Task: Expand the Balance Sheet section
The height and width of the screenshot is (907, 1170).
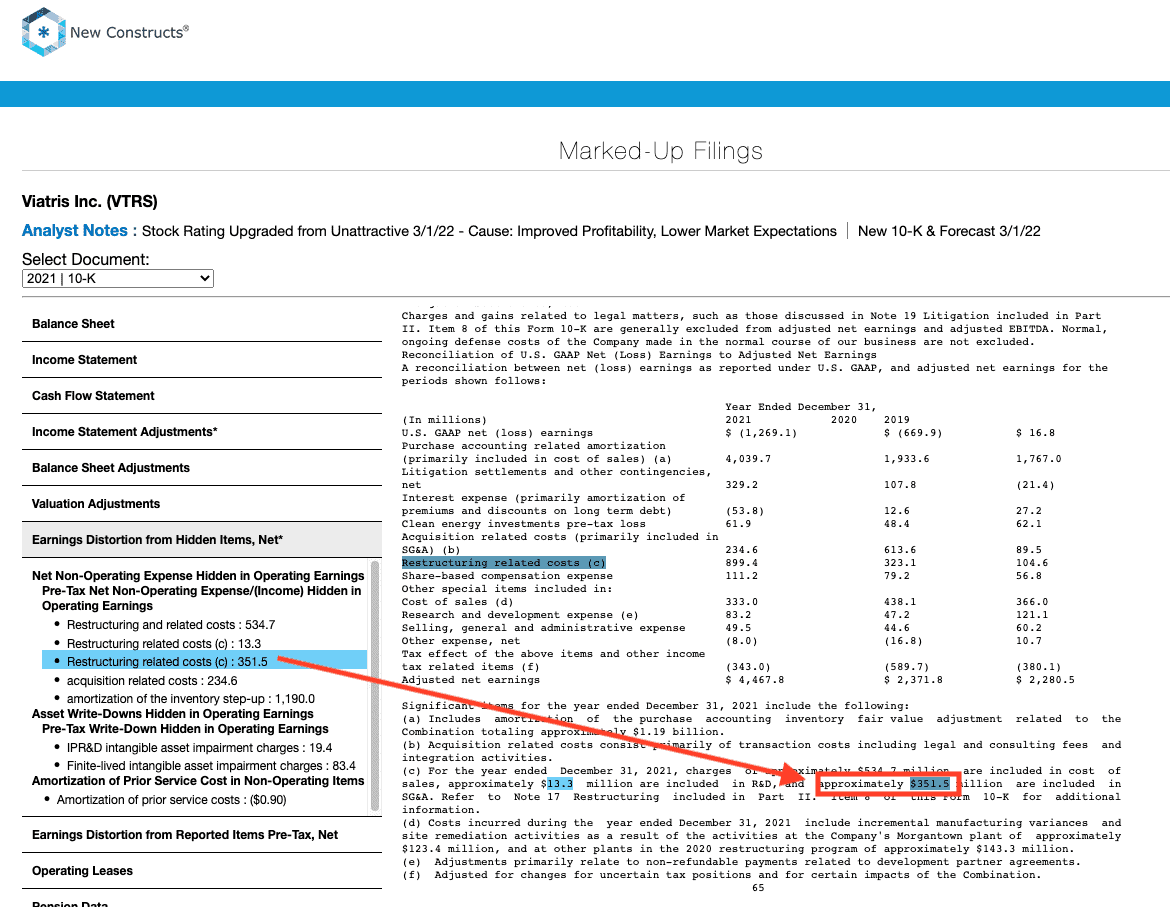Action: 201,324
